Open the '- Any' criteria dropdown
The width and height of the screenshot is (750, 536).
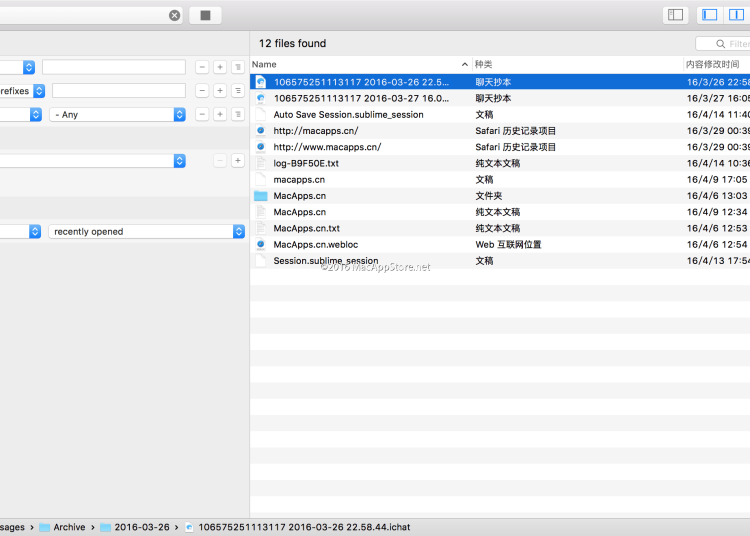(117, 115)
